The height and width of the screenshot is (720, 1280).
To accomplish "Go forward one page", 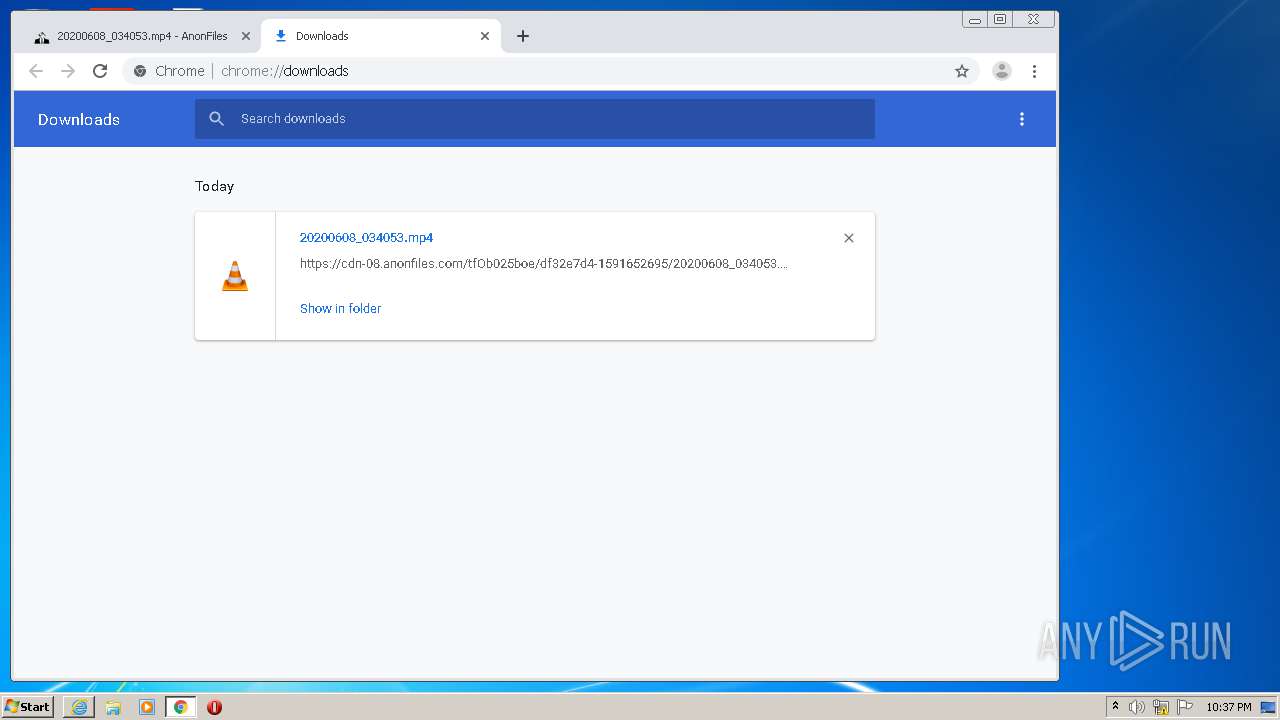I will 68,71.
